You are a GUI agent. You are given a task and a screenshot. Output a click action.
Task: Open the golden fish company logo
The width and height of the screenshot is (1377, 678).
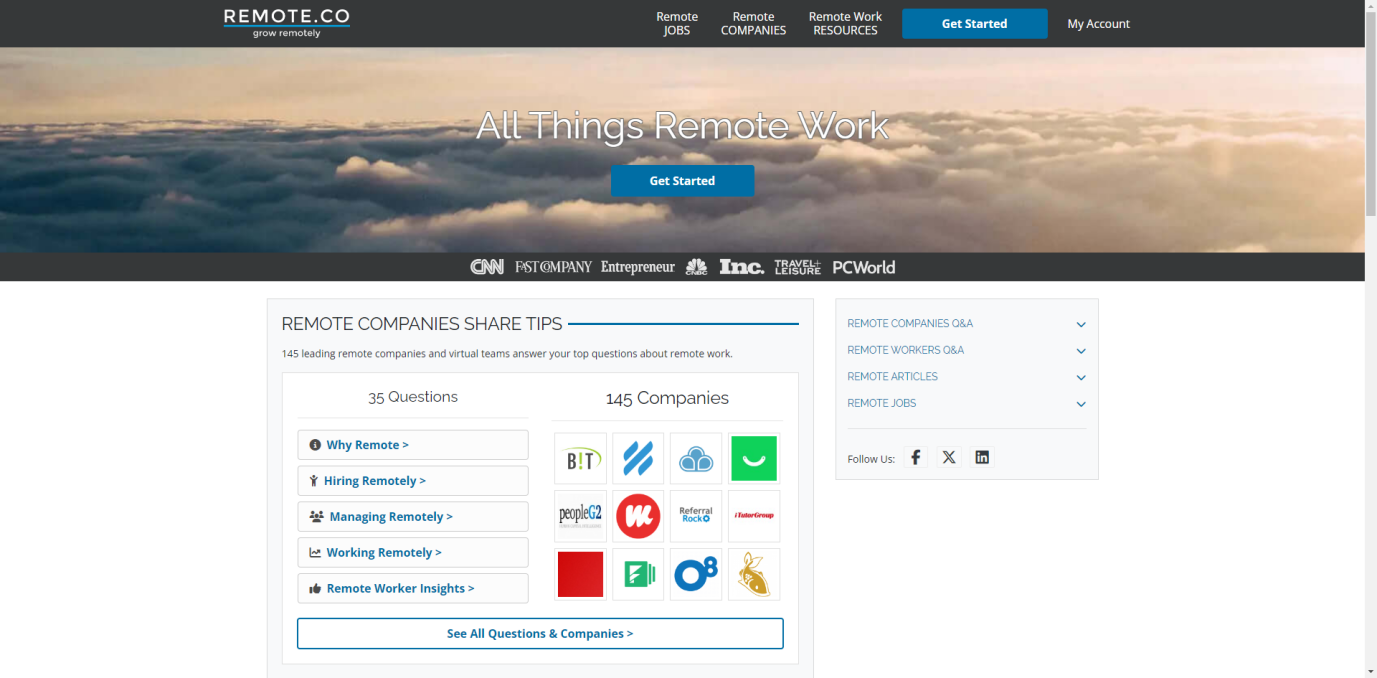(x=754, y=574)
